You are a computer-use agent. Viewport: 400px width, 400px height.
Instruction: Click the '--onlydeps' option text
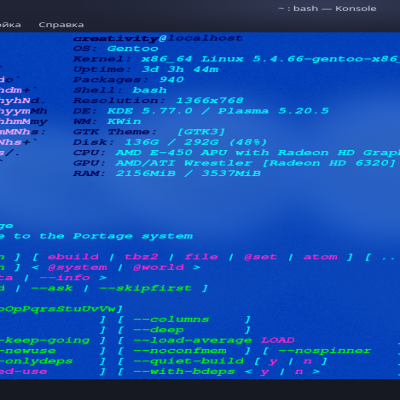(36, 361)
